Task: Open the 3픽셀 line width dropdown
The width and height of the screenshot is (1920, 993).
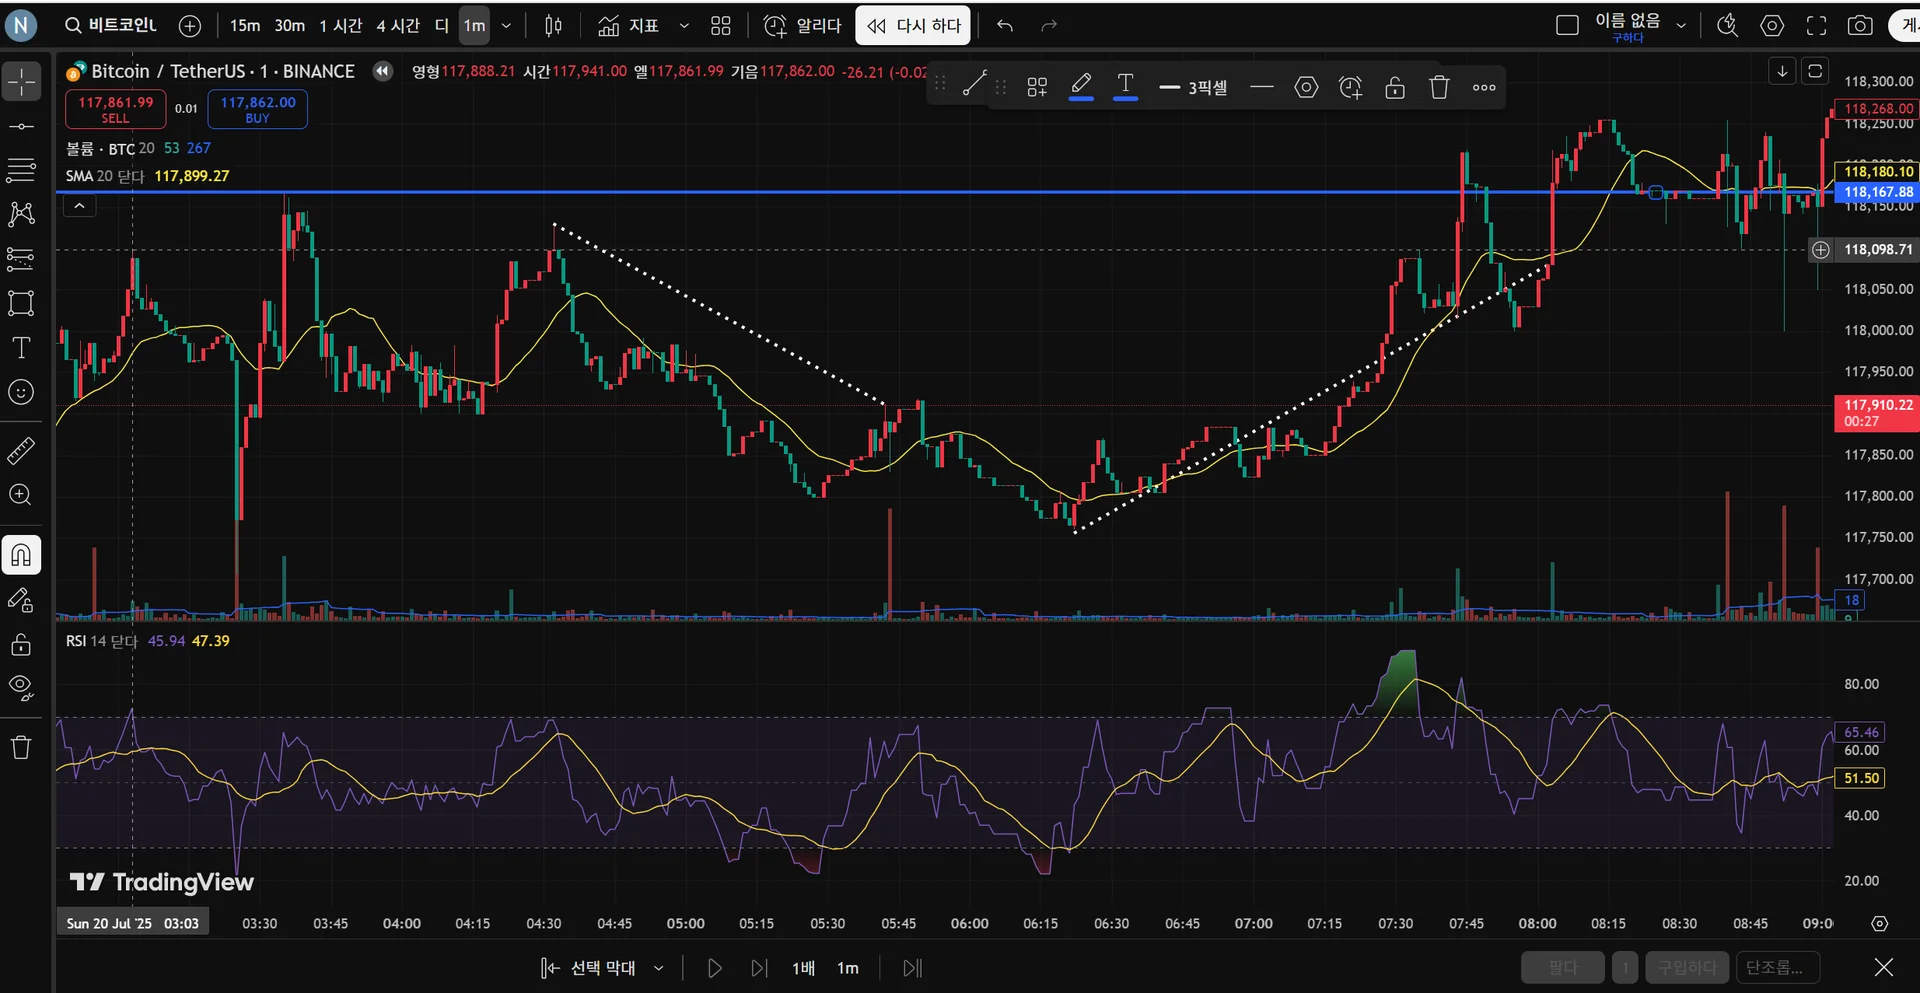Action: 1193,88
